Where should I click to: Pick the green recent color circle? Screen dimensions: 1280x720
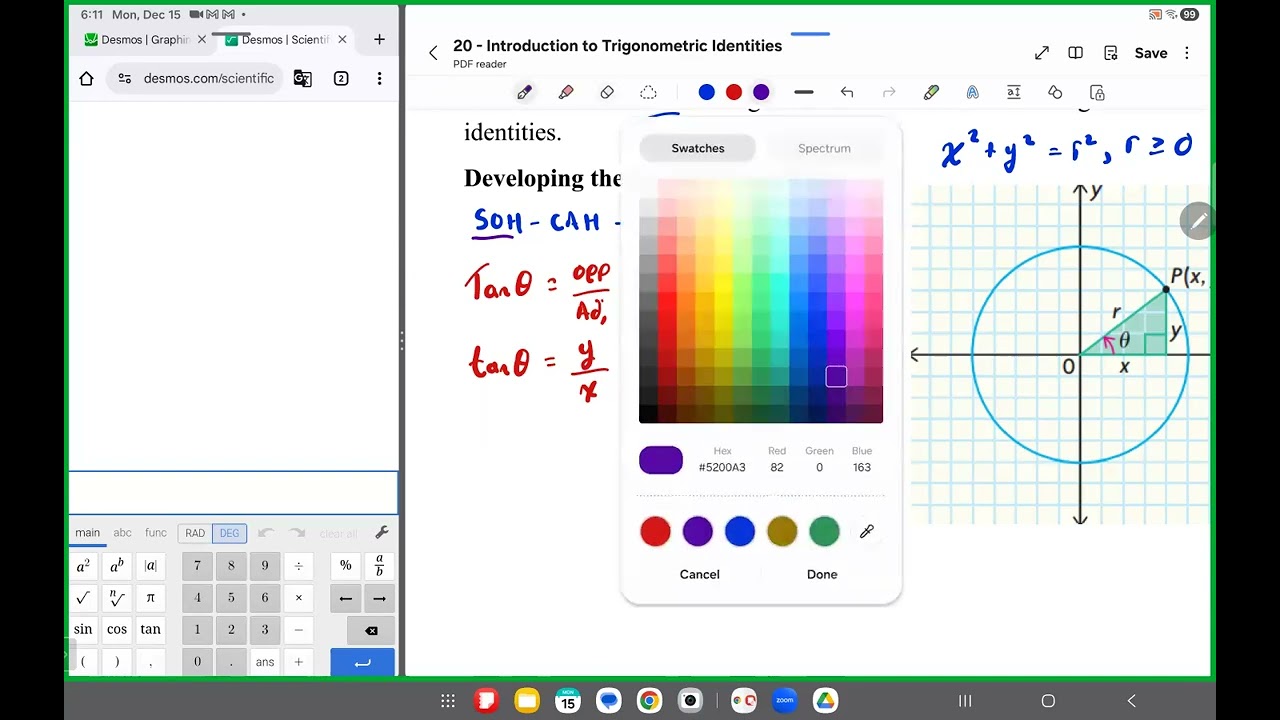(824, 531)
